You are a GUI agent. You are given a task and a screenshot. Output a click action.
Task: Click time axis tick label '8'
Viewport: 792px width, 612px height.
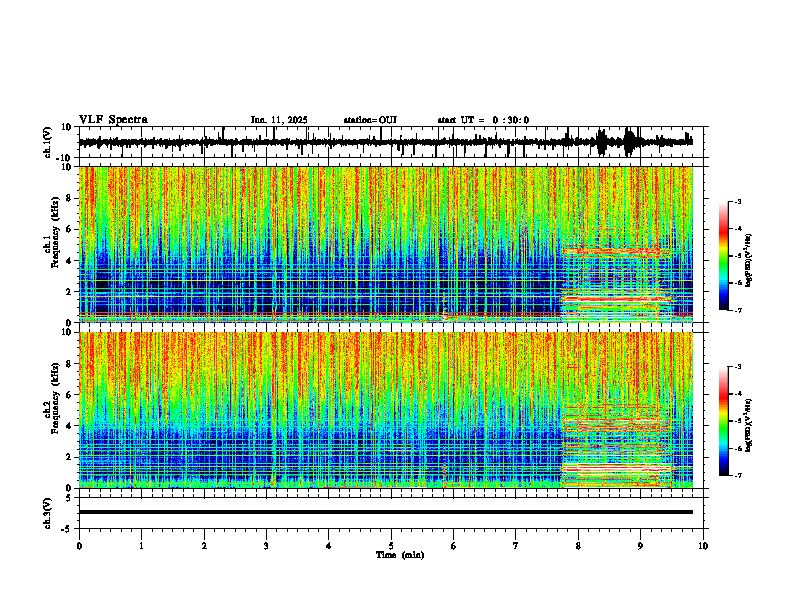(x=578, y=546)
